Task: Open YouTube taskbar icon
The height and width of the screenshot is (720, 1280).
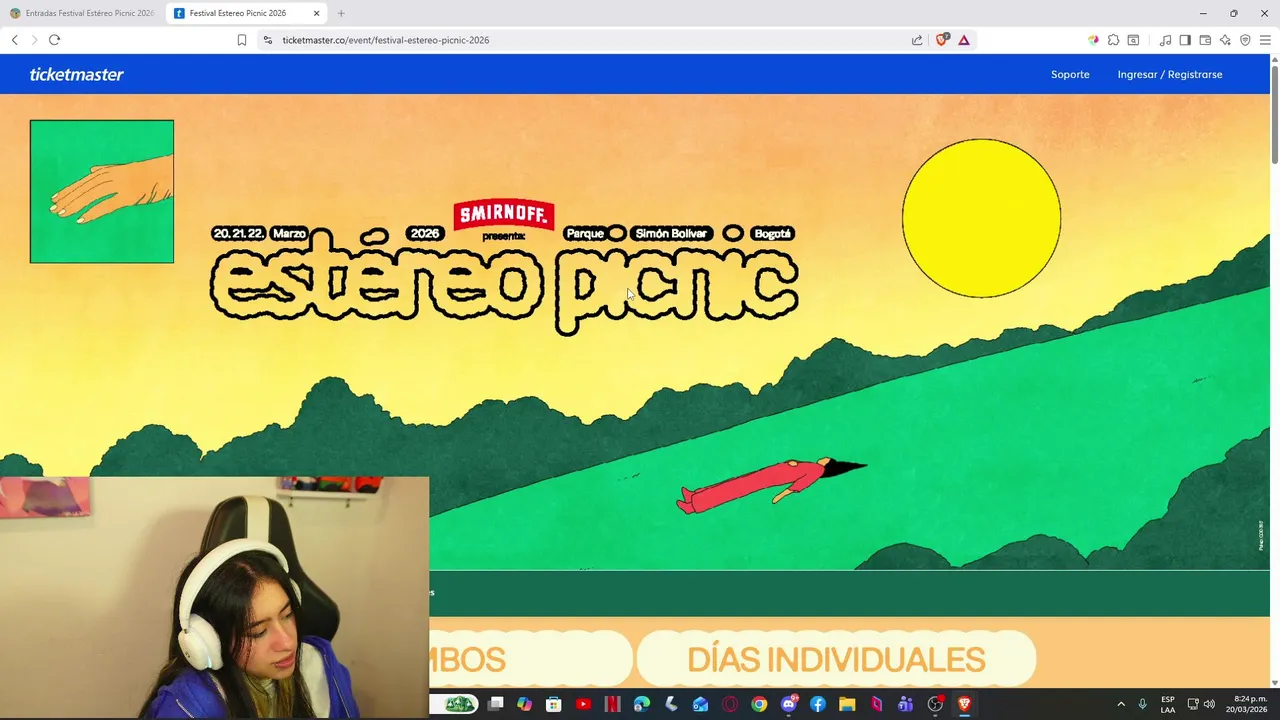Action: 583,704
